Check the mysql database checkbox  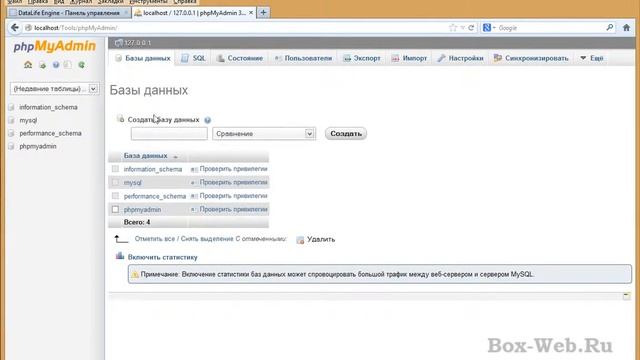point(116,182)
